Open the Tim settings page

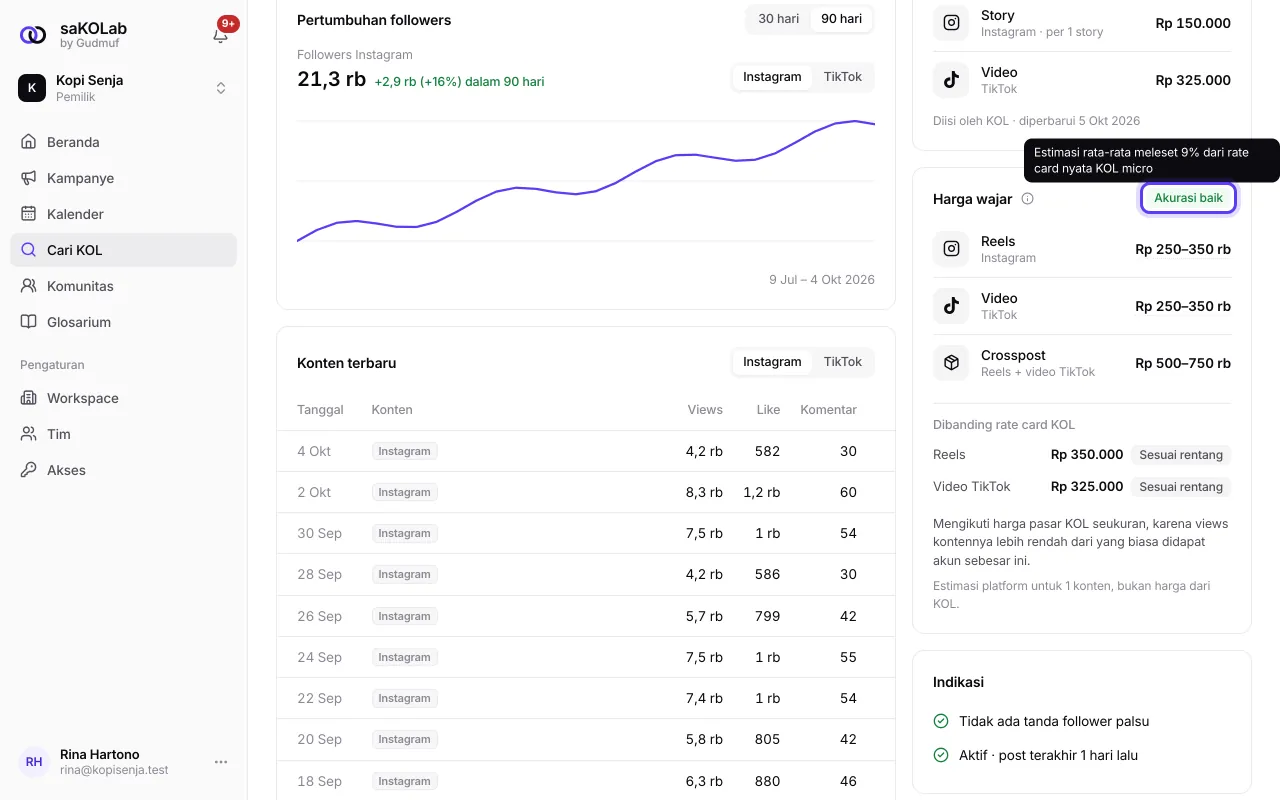[123, 434]
